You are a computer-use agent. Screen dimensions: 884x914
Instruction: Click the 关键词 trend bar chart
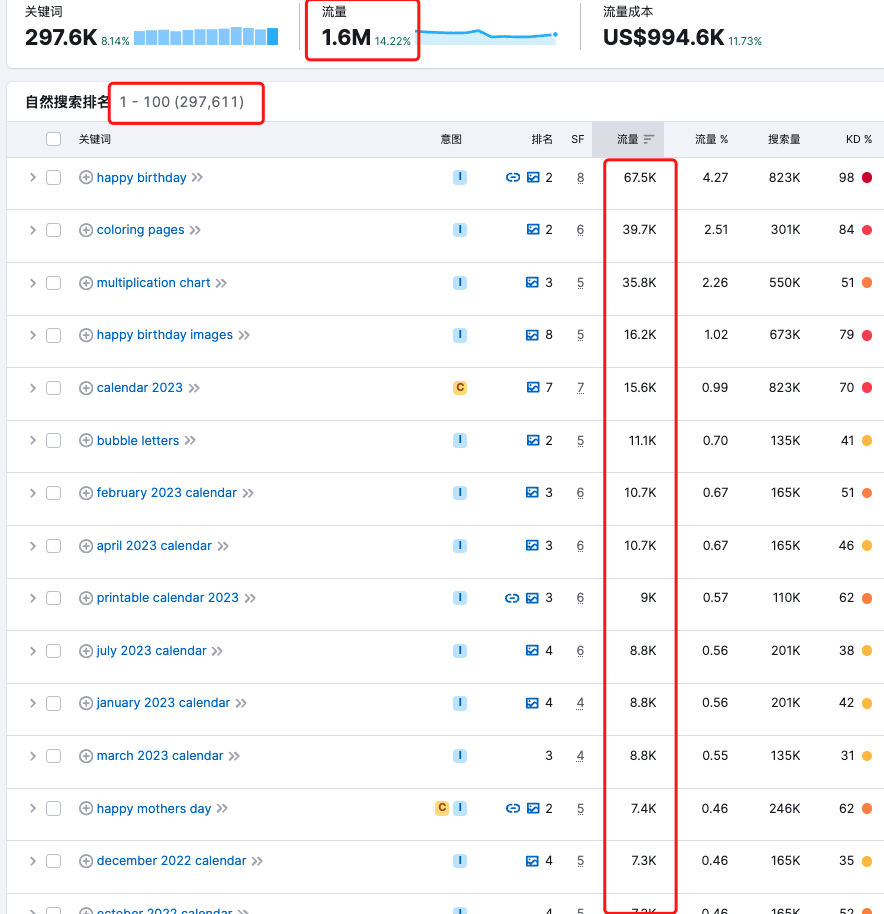[x=206, y=37]
